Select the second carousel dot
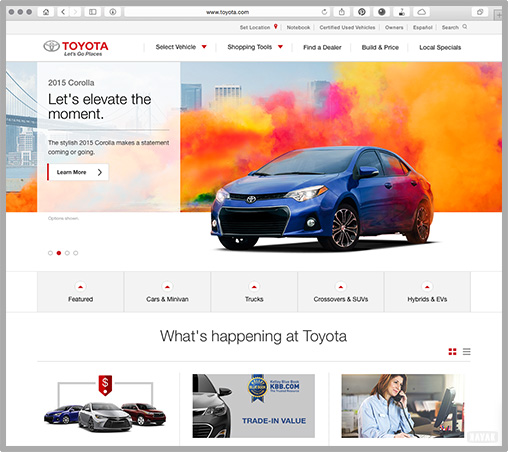The image size is (508, 452). [59, 253]
